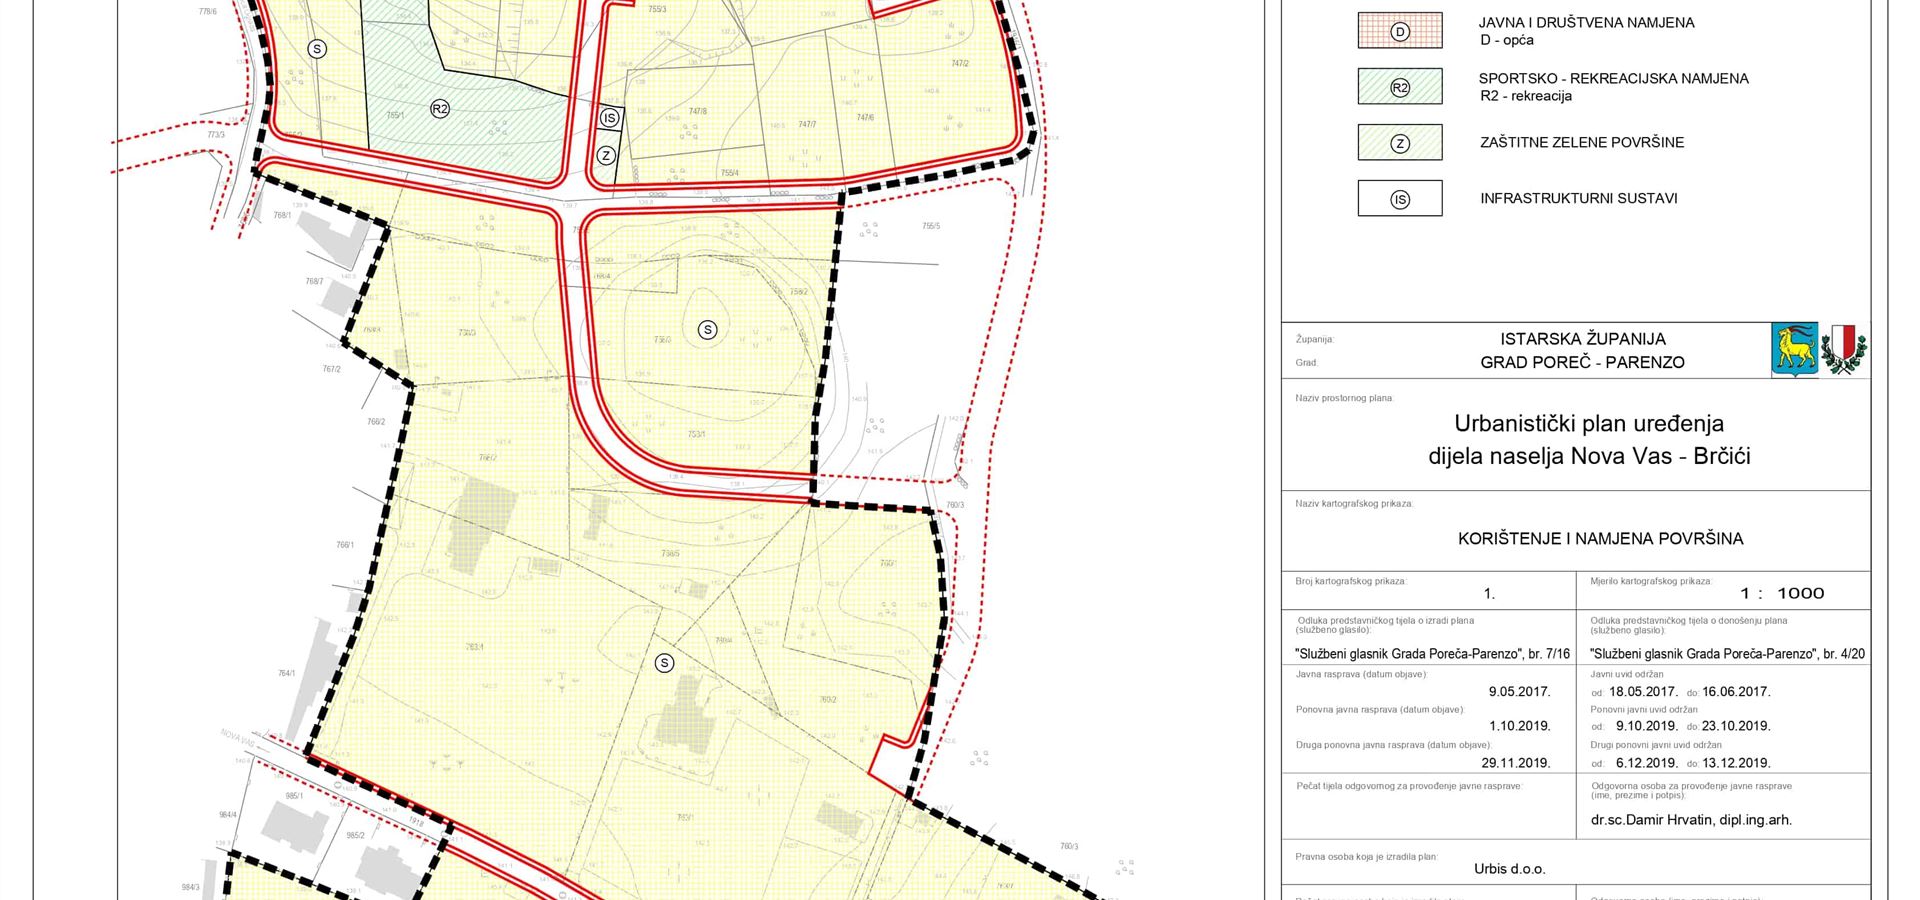Image resolution: width=1920 pixels, height=900 pixels.
Task: Click the Z circle marker on the map
Action: [x=605, y=156]
